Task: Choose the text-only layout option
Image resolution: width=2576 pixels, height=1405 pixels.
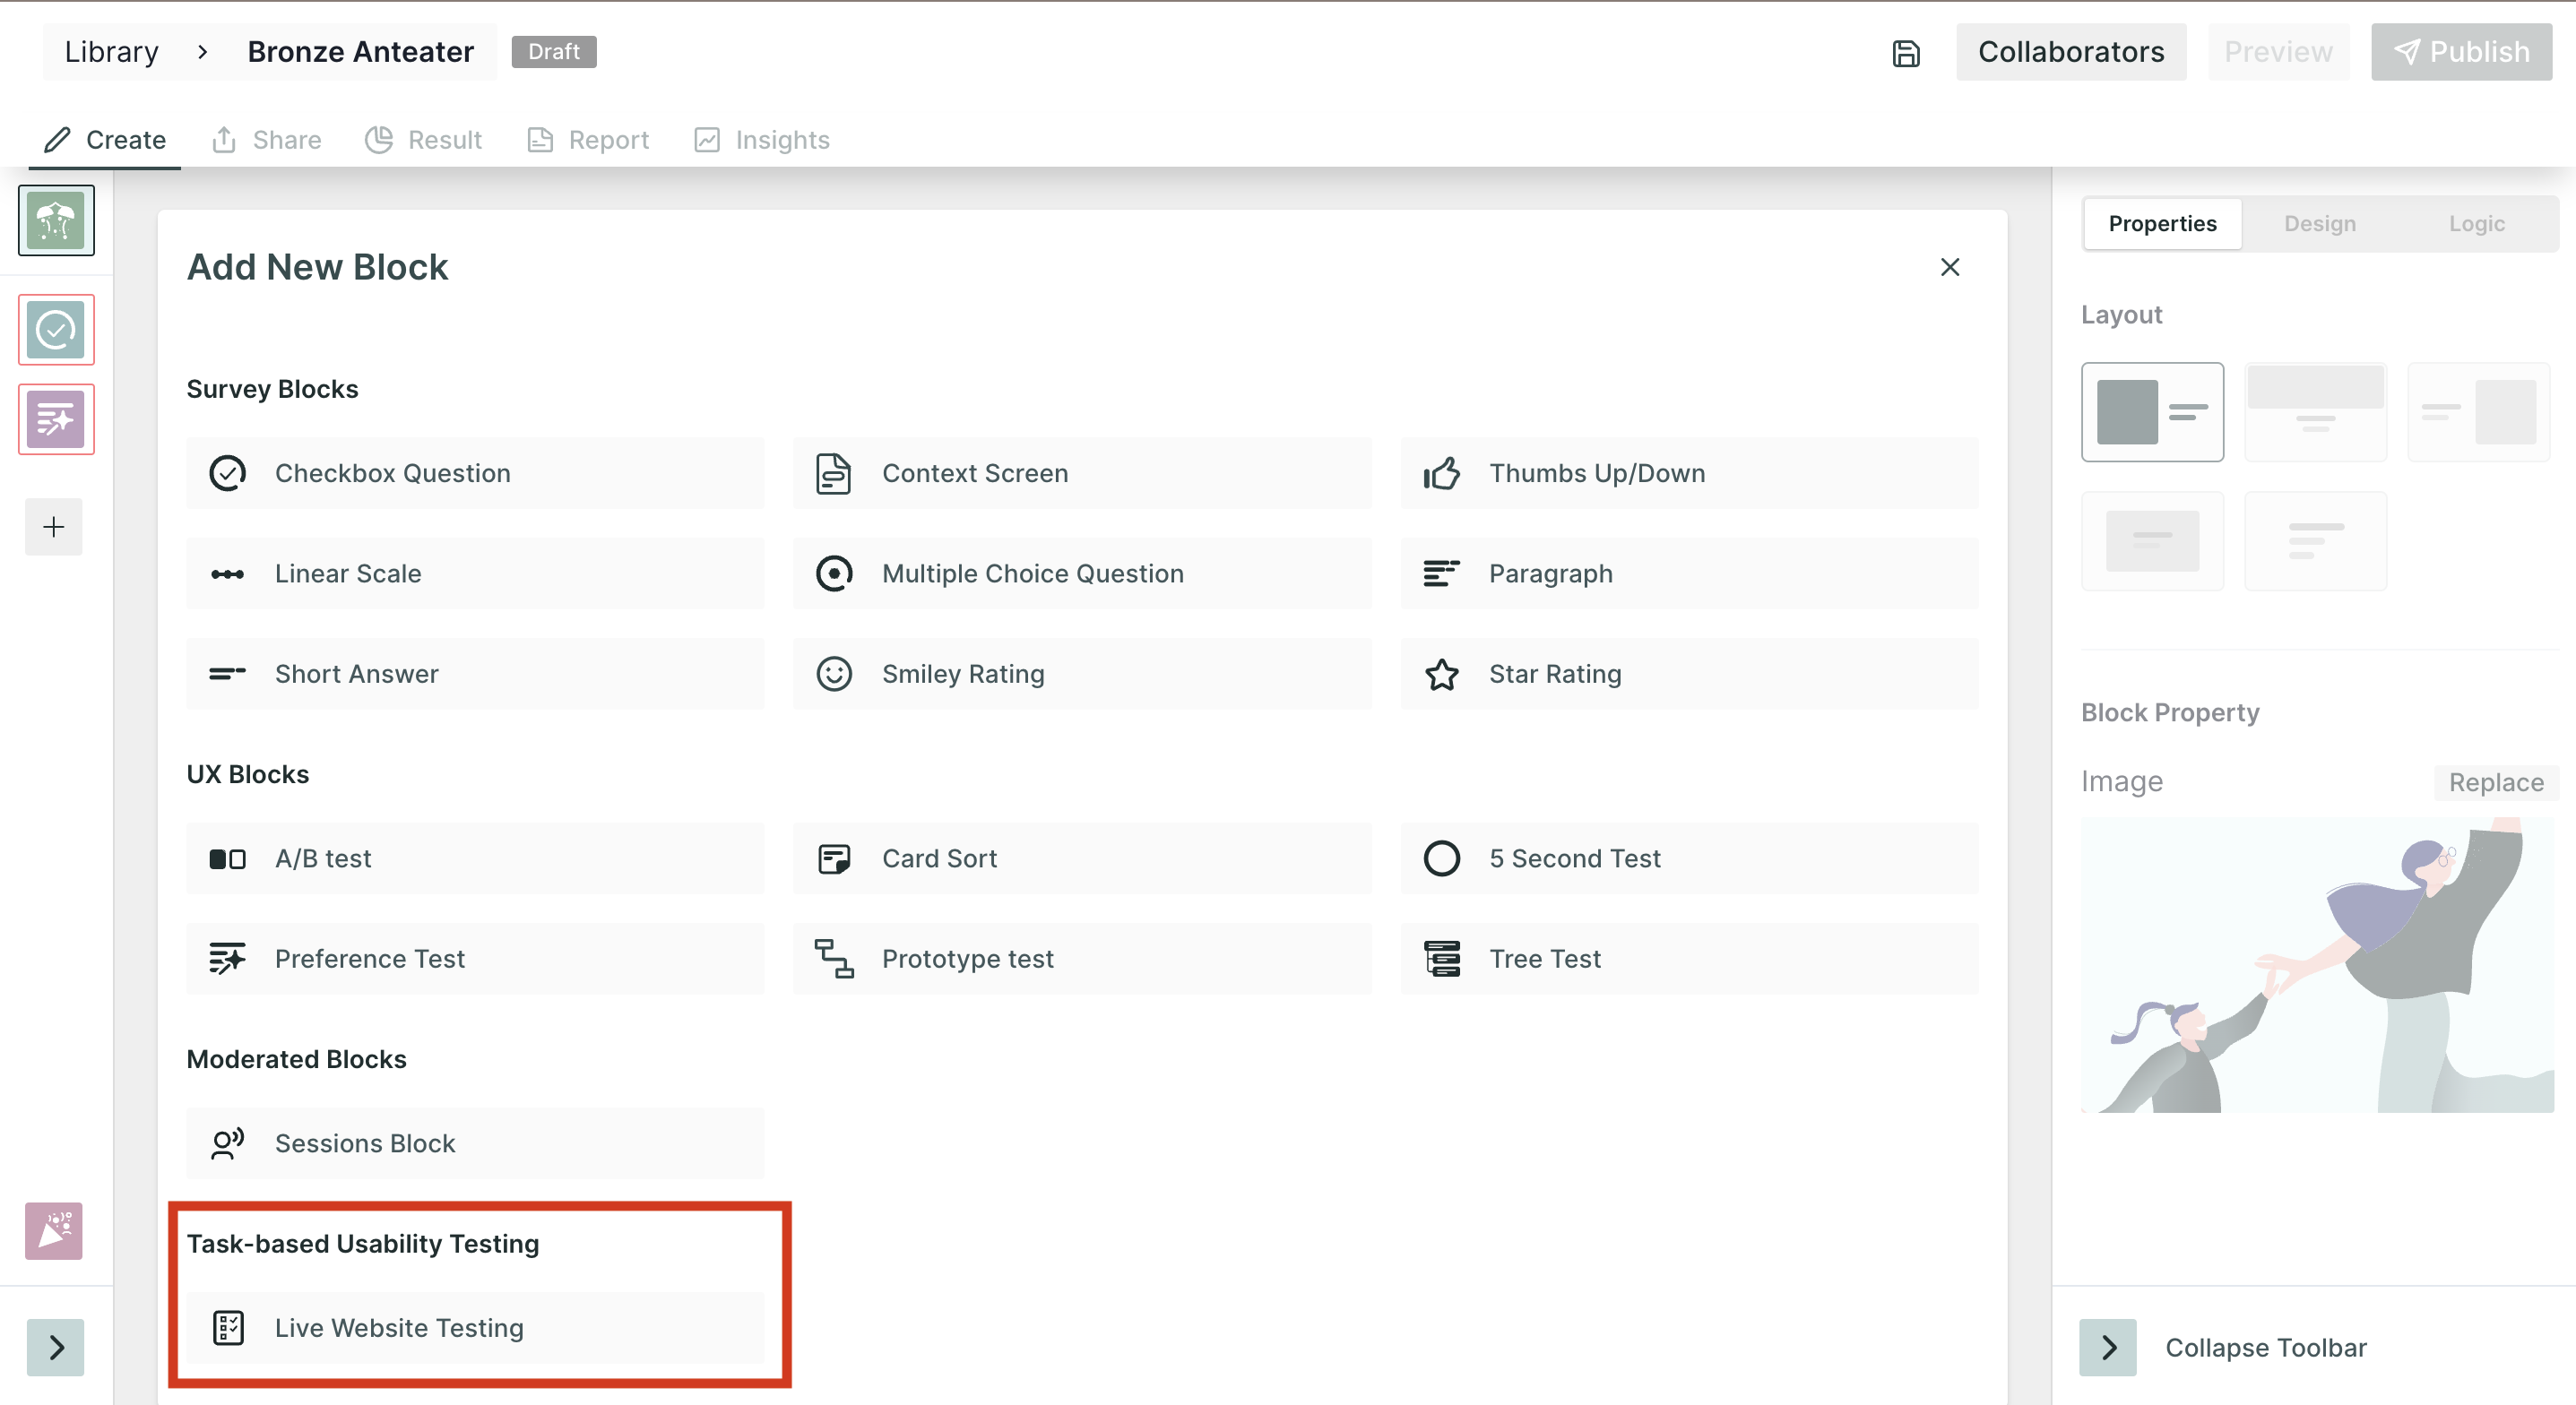Action: 2315,541
